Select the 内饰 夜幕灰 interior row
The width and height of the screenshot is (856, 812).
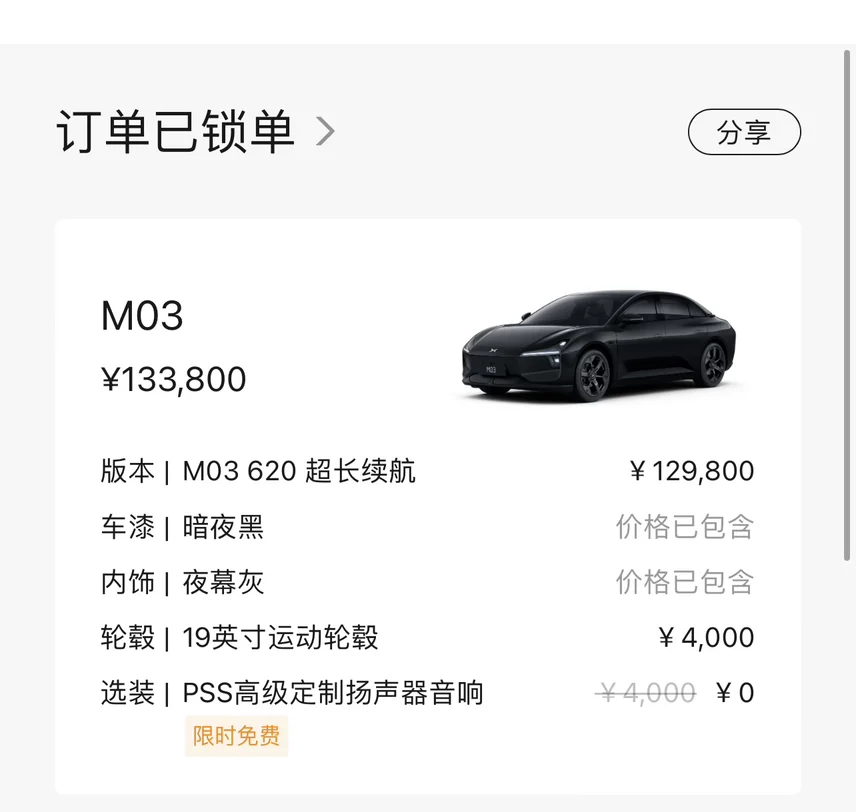(182, 582)
